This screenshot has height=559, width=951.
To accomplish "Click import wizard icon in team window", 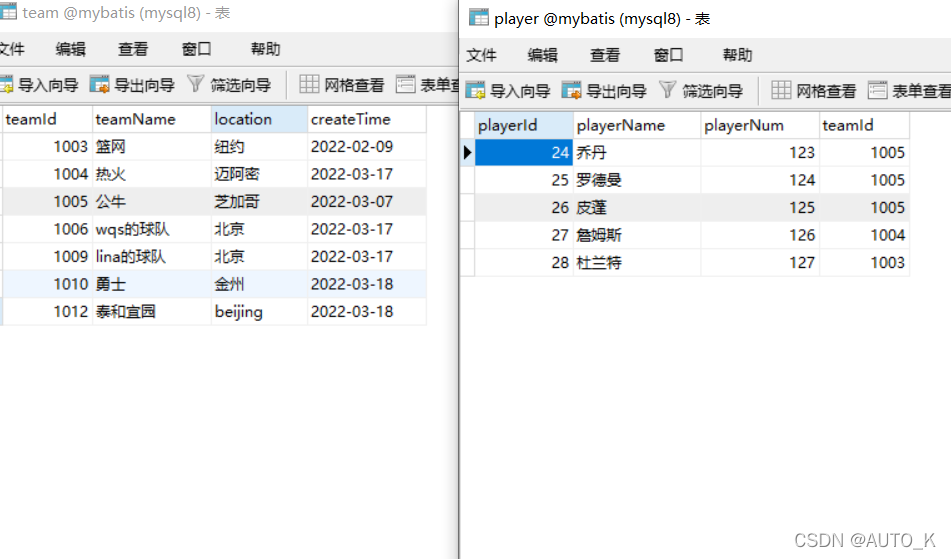I will (7, 85).
